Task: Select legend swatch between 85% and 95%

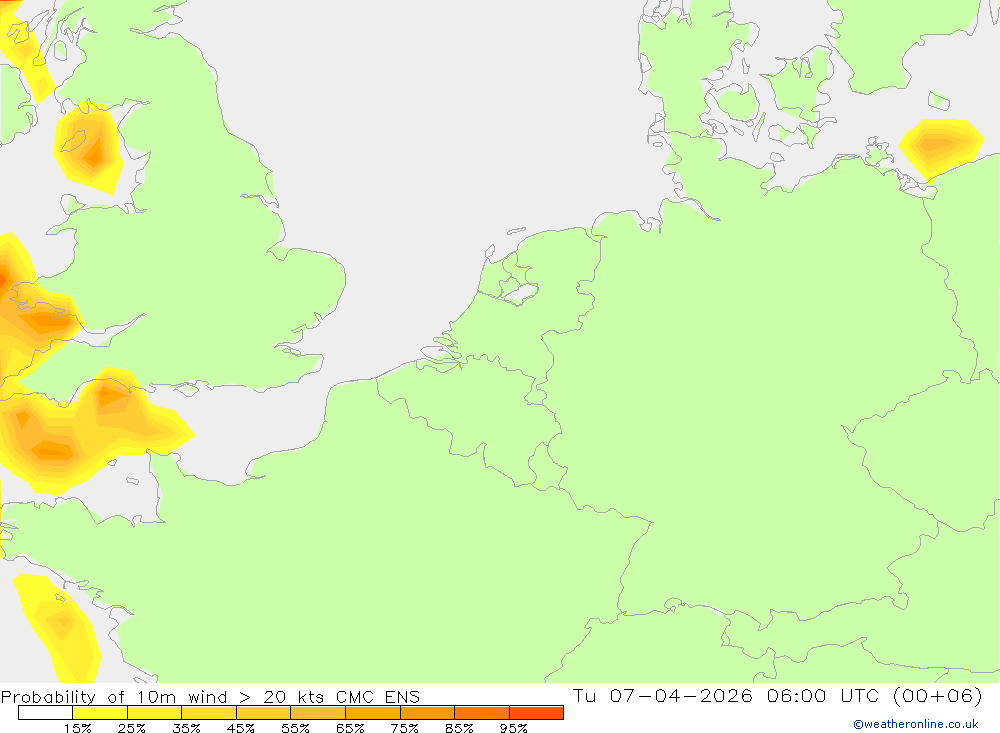Action: coord(482,713)
